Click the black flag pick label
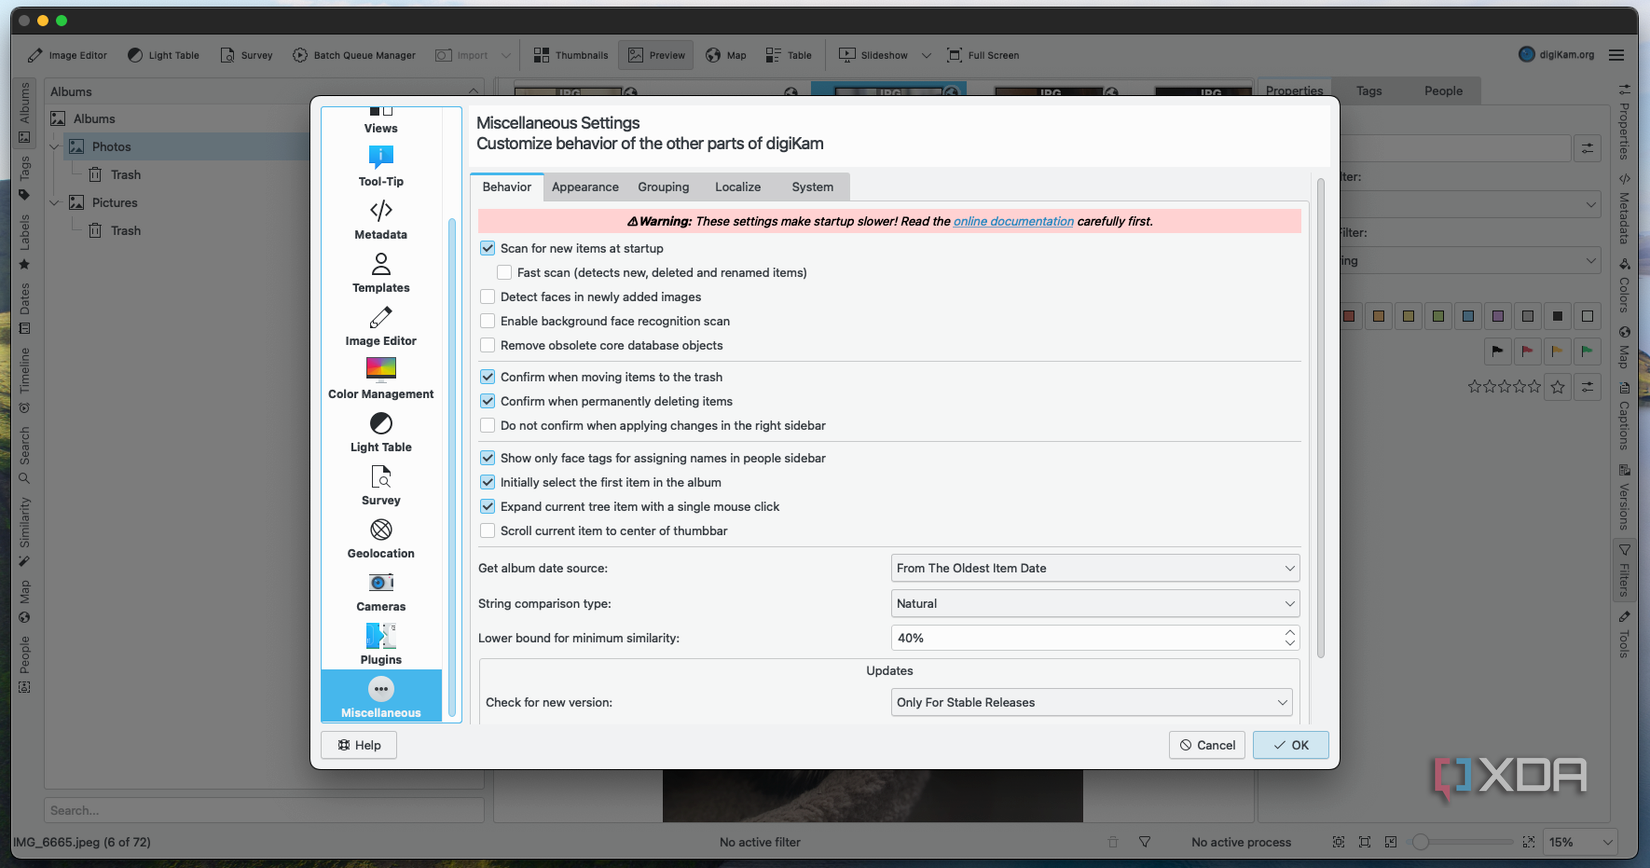Viewport: 1650px width, 868px height. tap(1497, 351)
